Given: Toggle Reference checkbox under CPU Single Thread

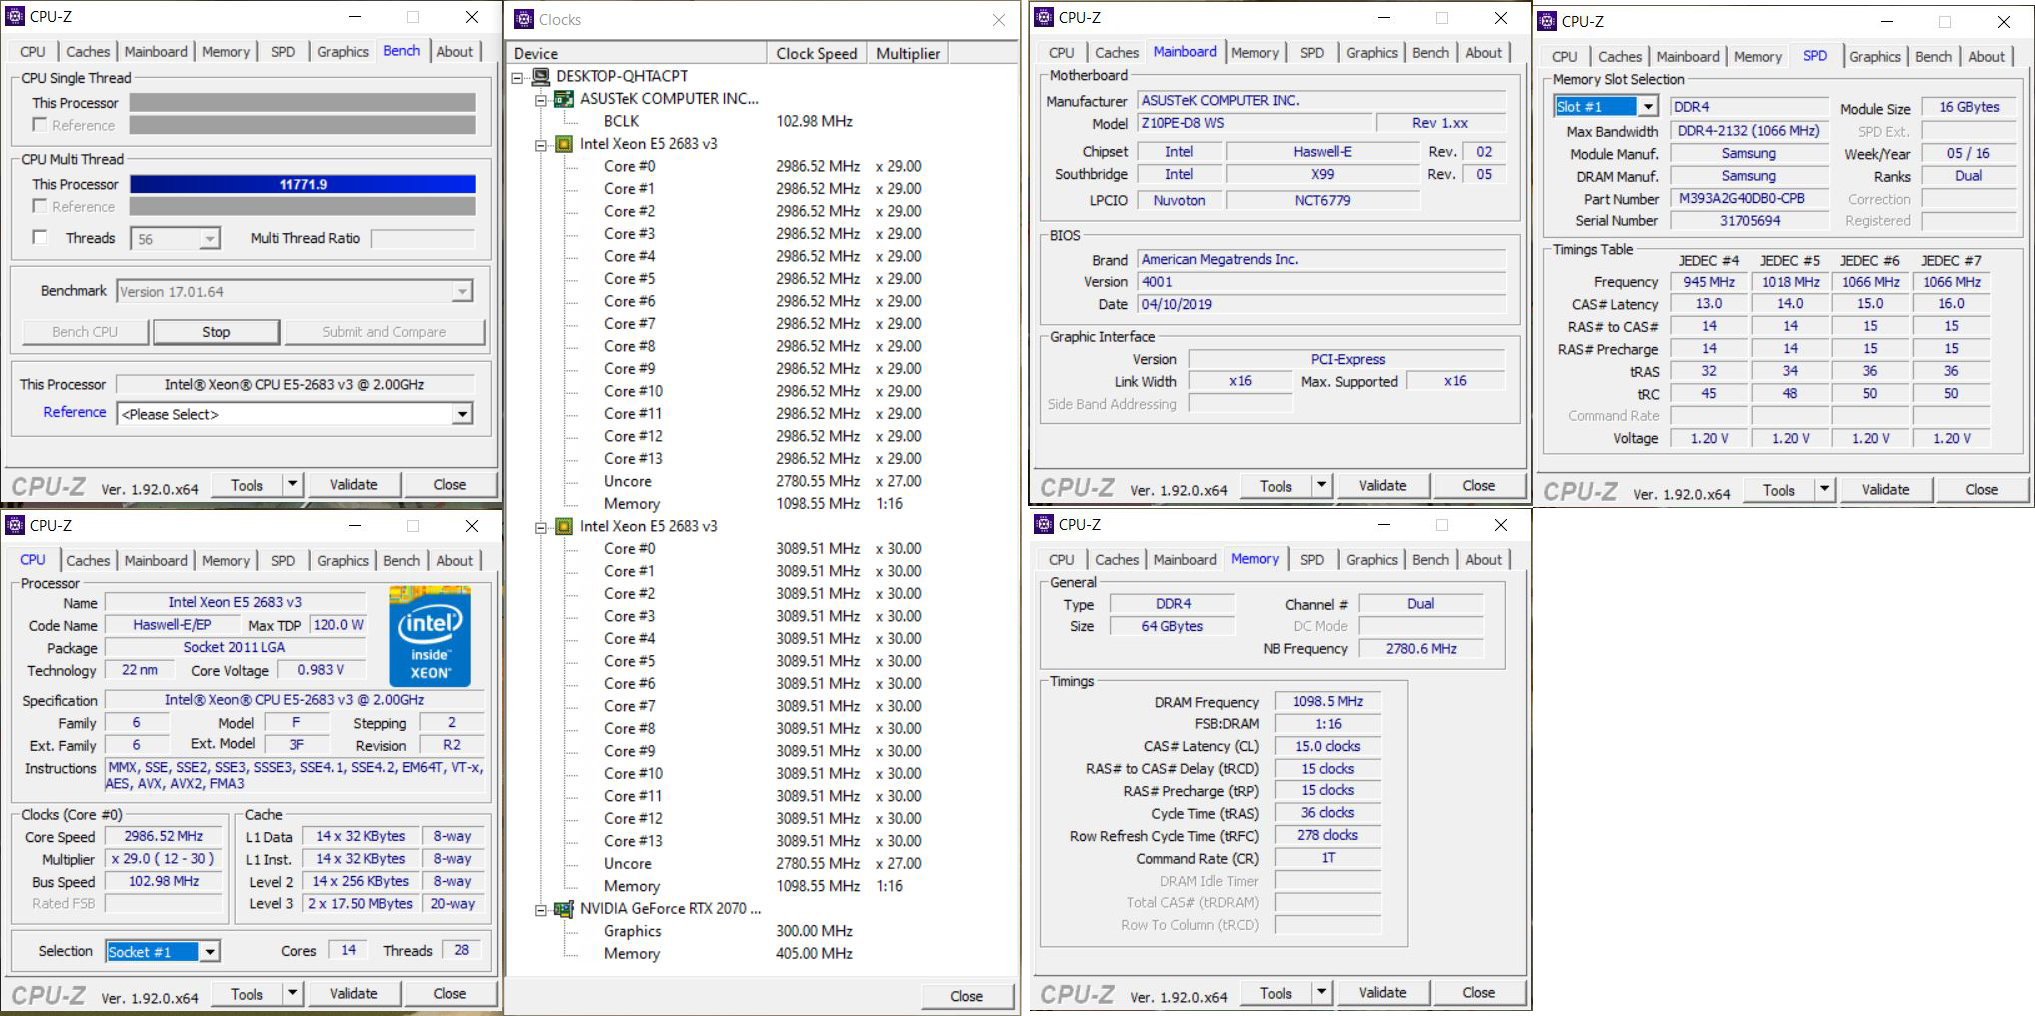Looking at the screenshot, I should (40, 125).
